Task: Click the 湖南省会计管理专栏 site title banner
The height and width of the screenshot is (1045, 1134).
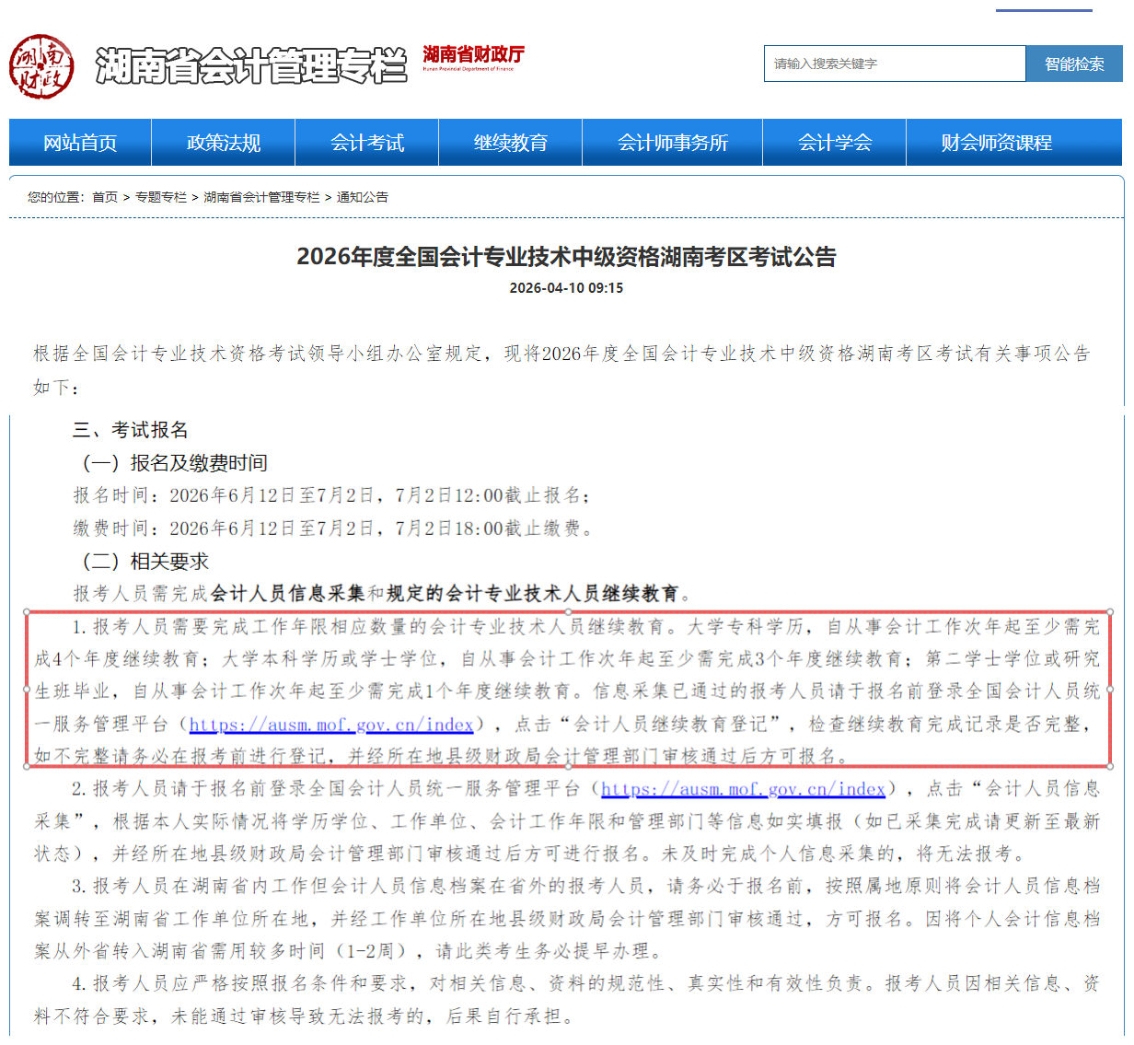Action: pyautogui.click(x=250, y=66)
